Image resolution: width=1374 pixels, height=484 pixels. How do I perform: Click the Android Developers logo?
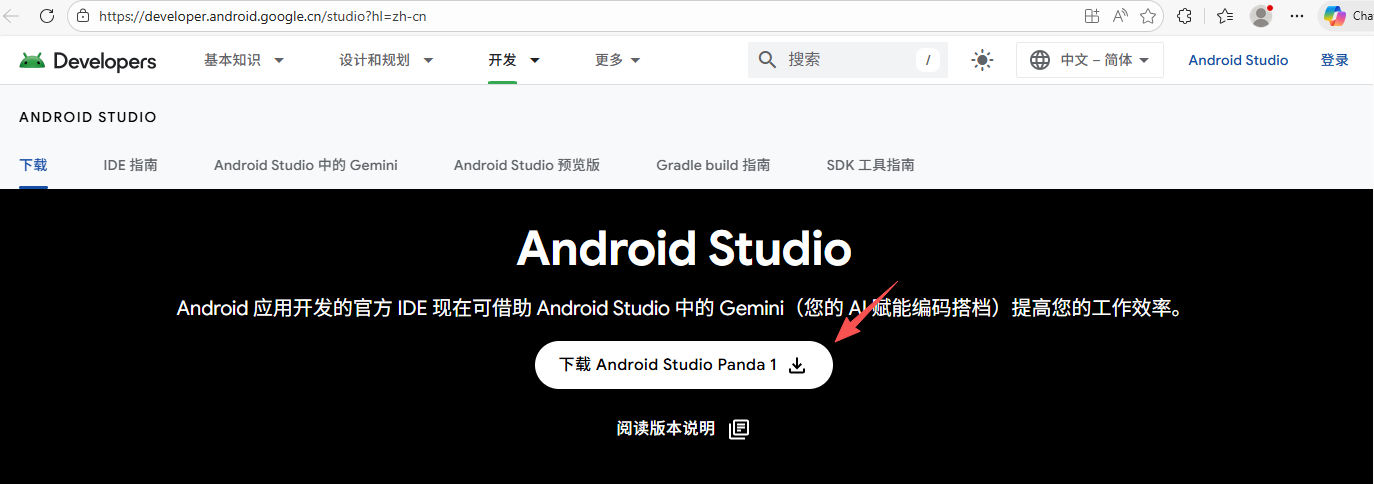[88, 61]
